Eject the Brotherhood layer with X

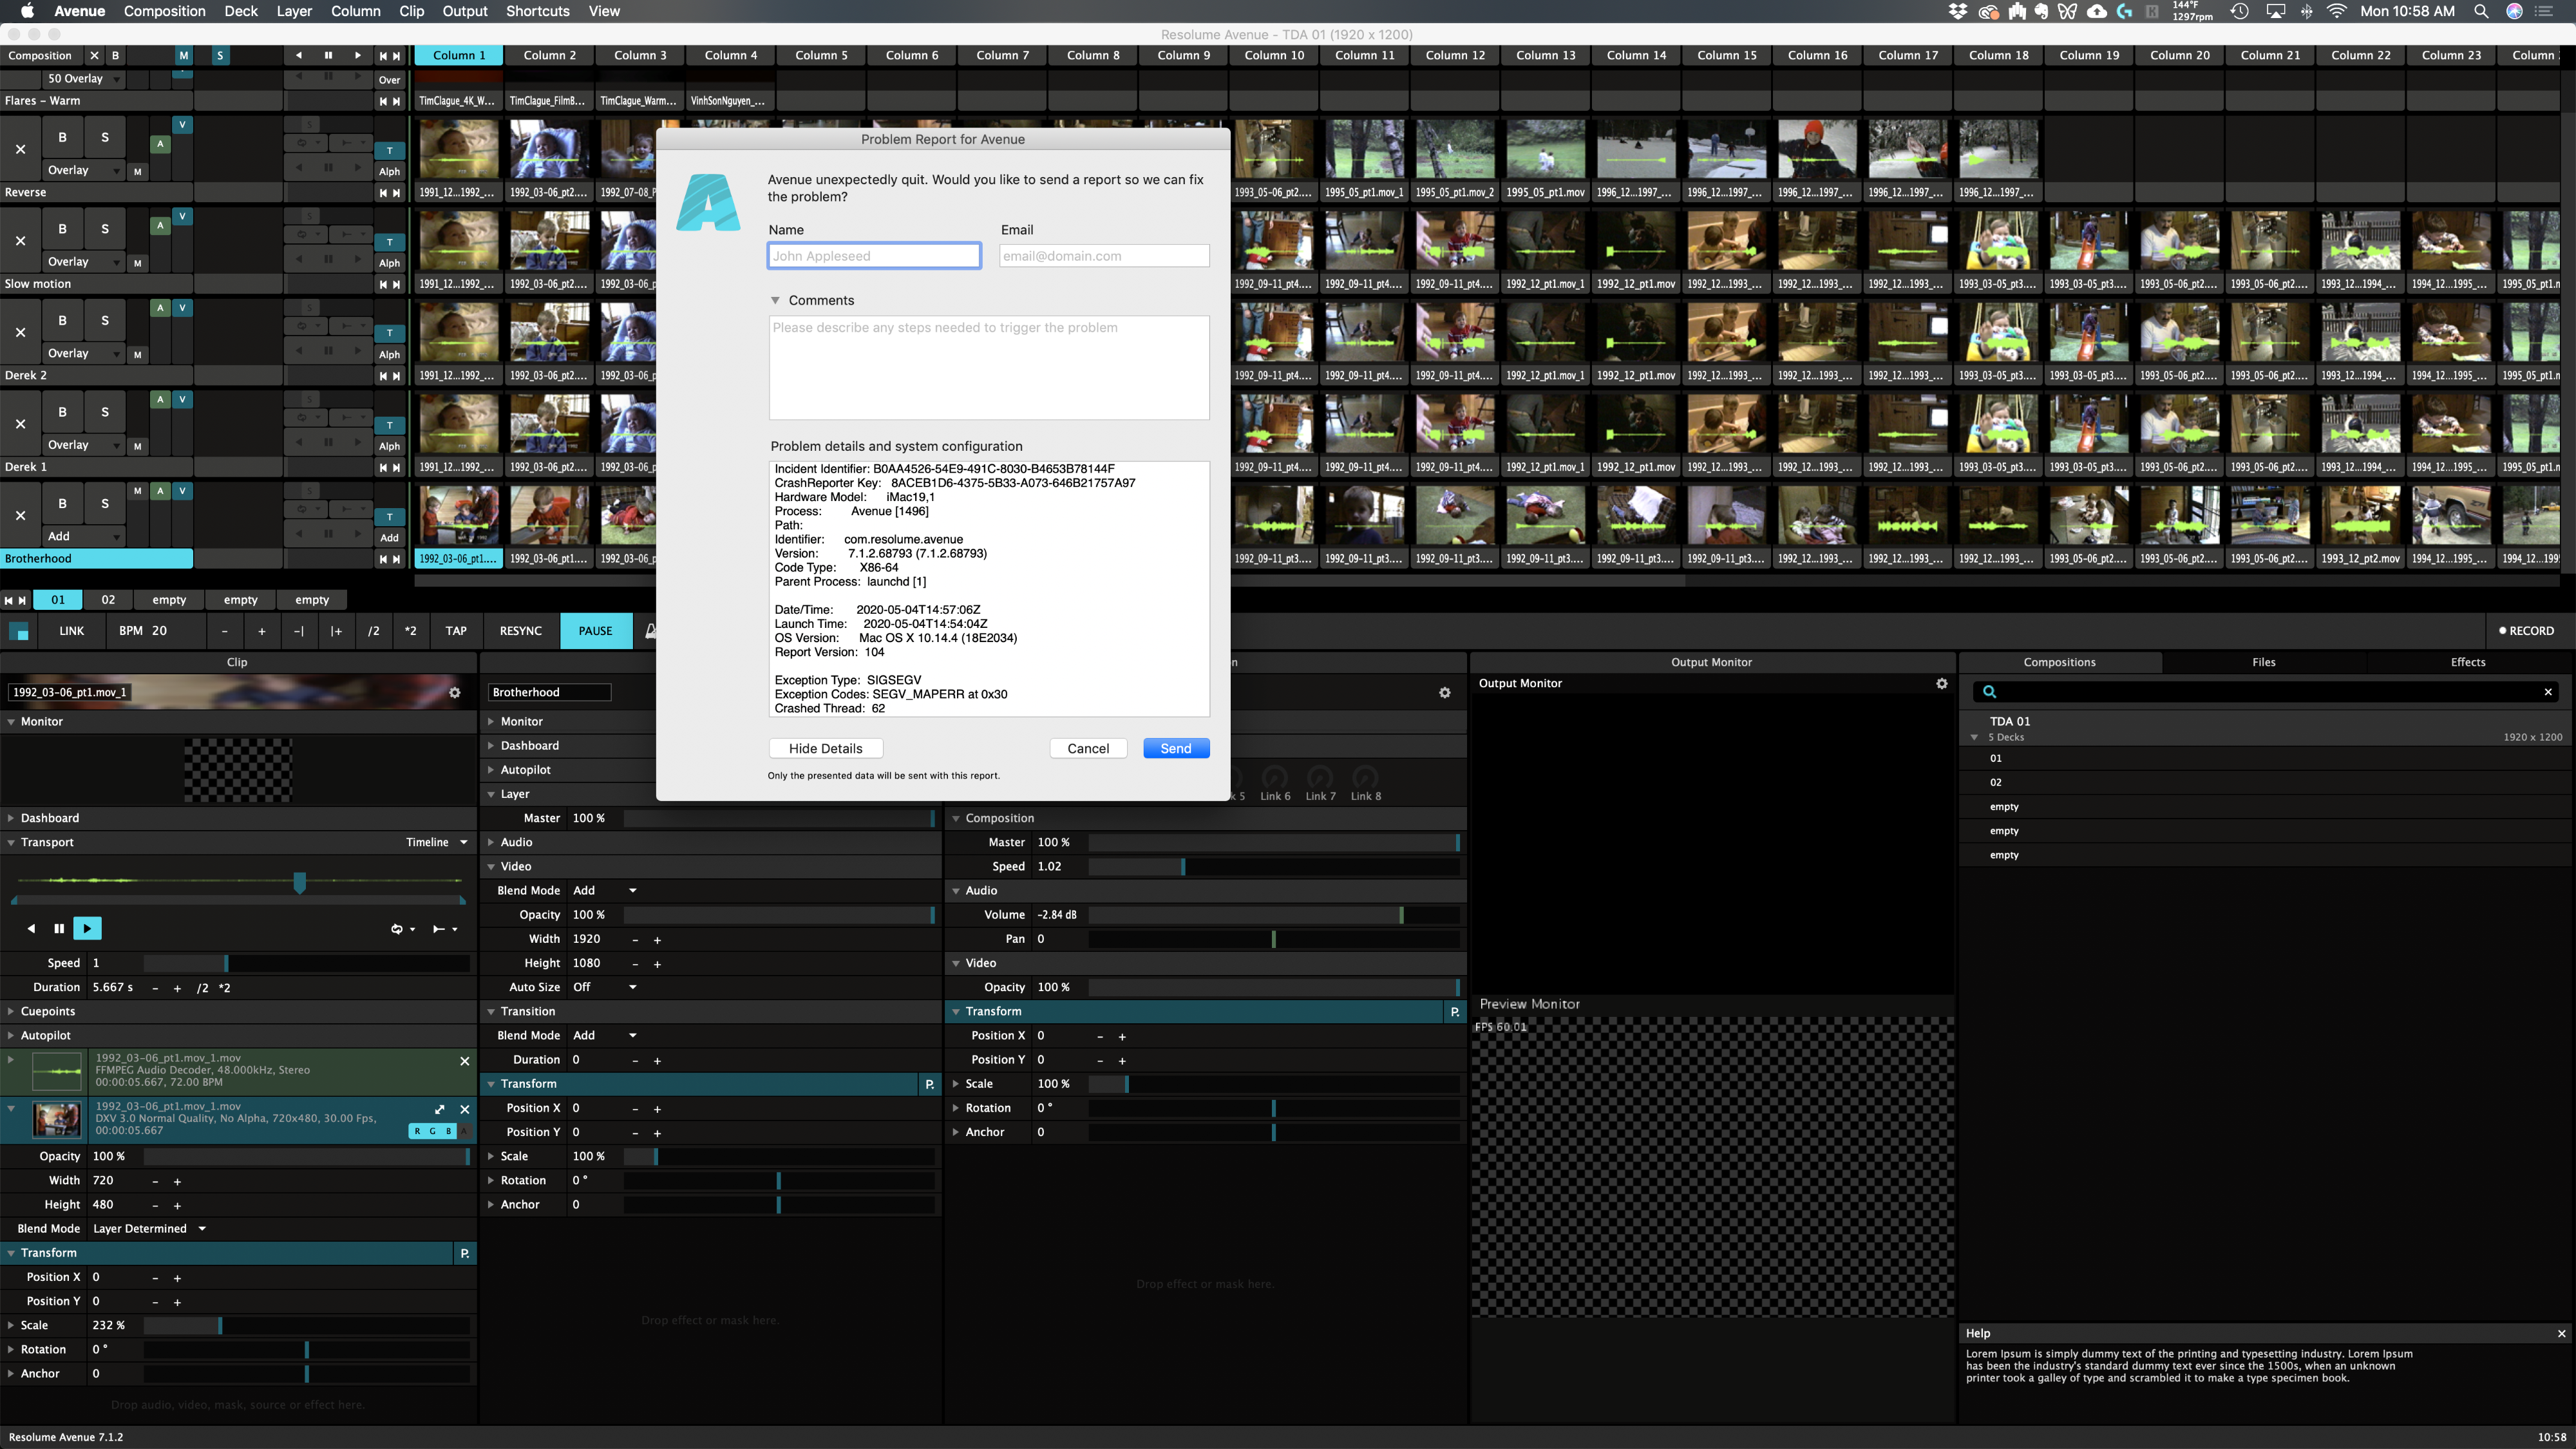(20, 515)
